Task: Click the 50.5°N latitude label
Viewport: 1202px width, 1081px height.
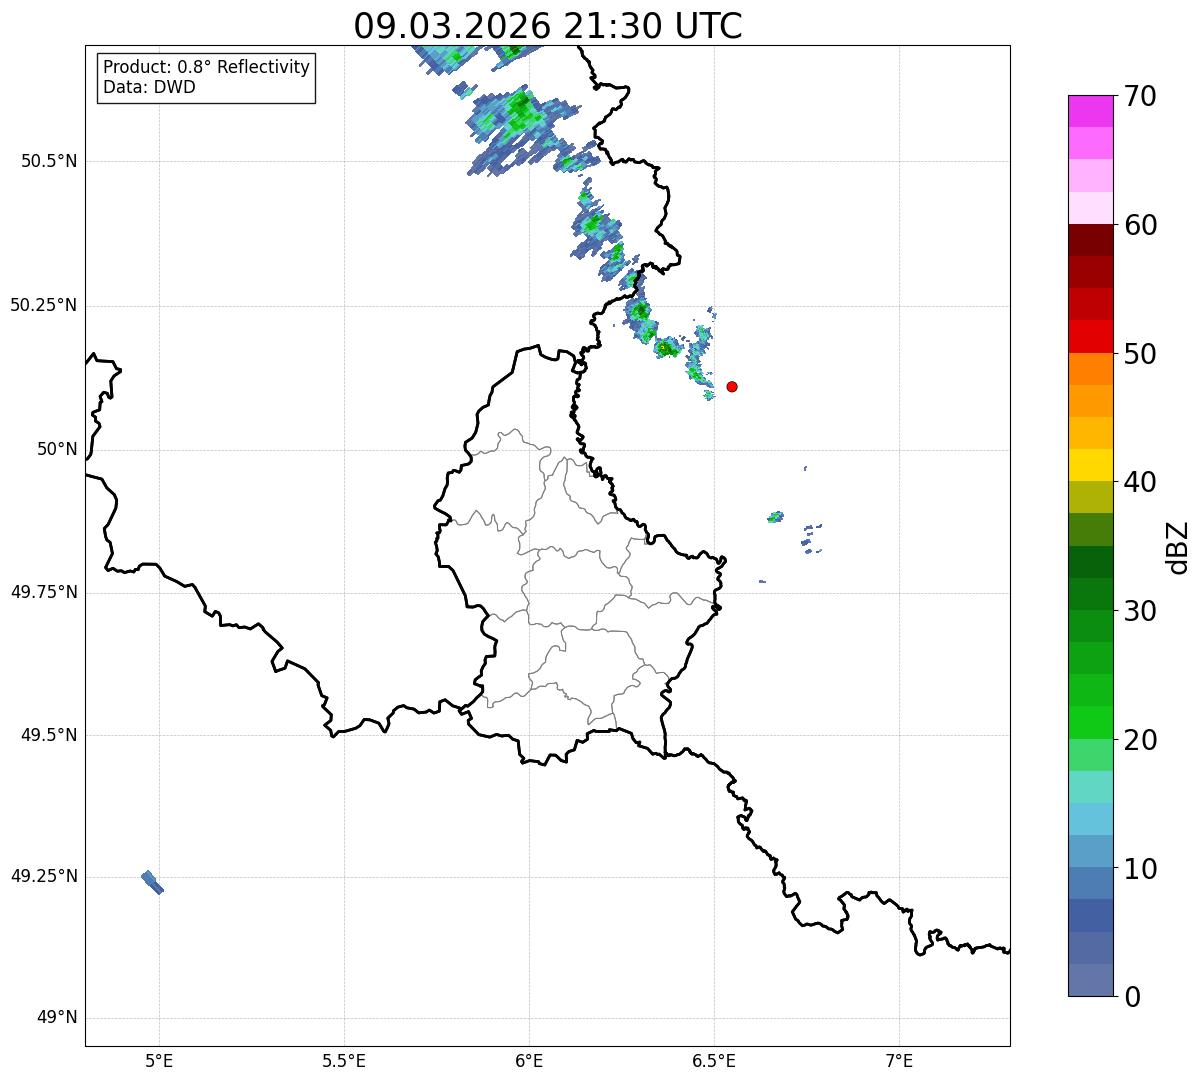Action: point(49,161)
